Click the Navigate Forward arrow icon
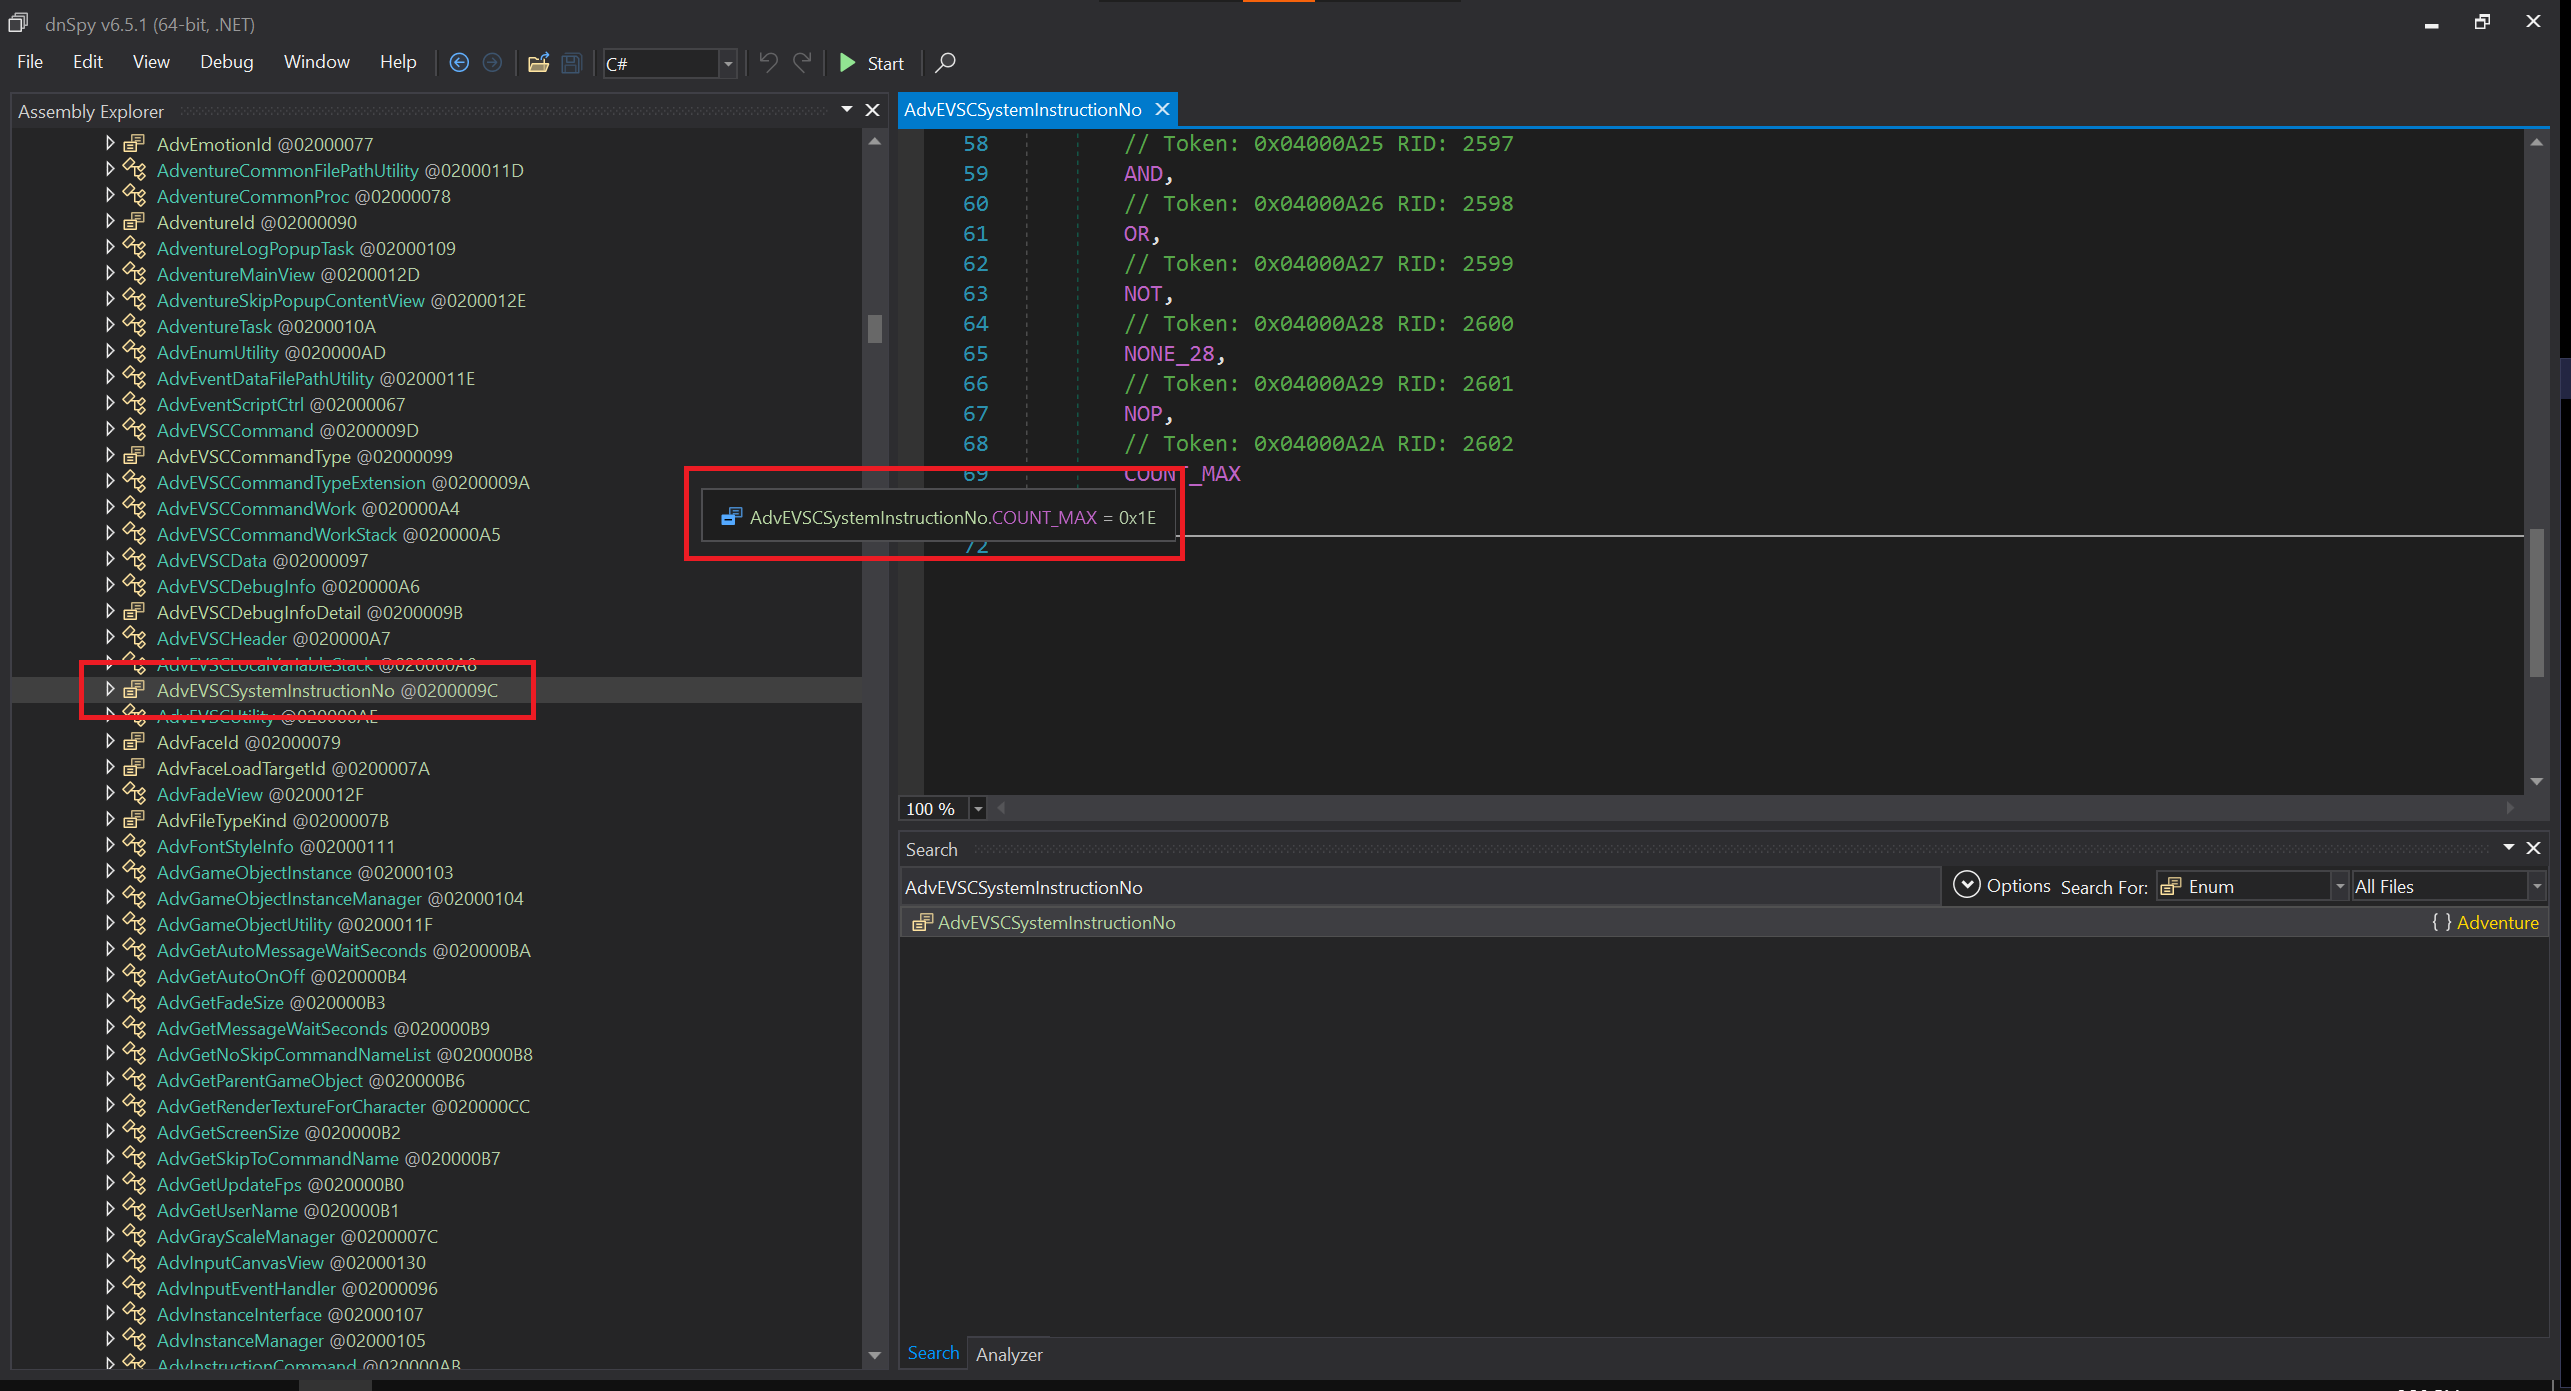Image resolution: width=2571 pixels, height=1391 pixels. pos(492,63)
